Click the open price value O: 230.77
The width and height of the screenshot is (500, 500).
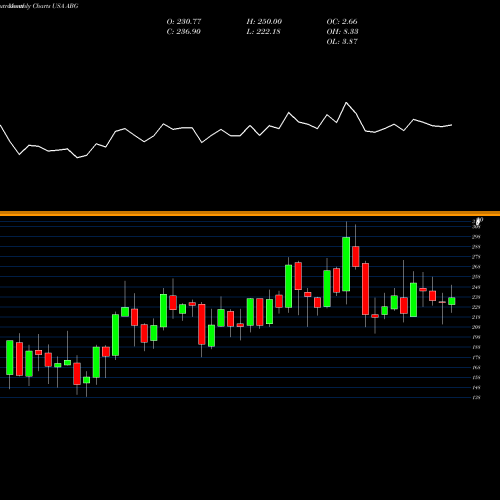(x=184, y=22)
